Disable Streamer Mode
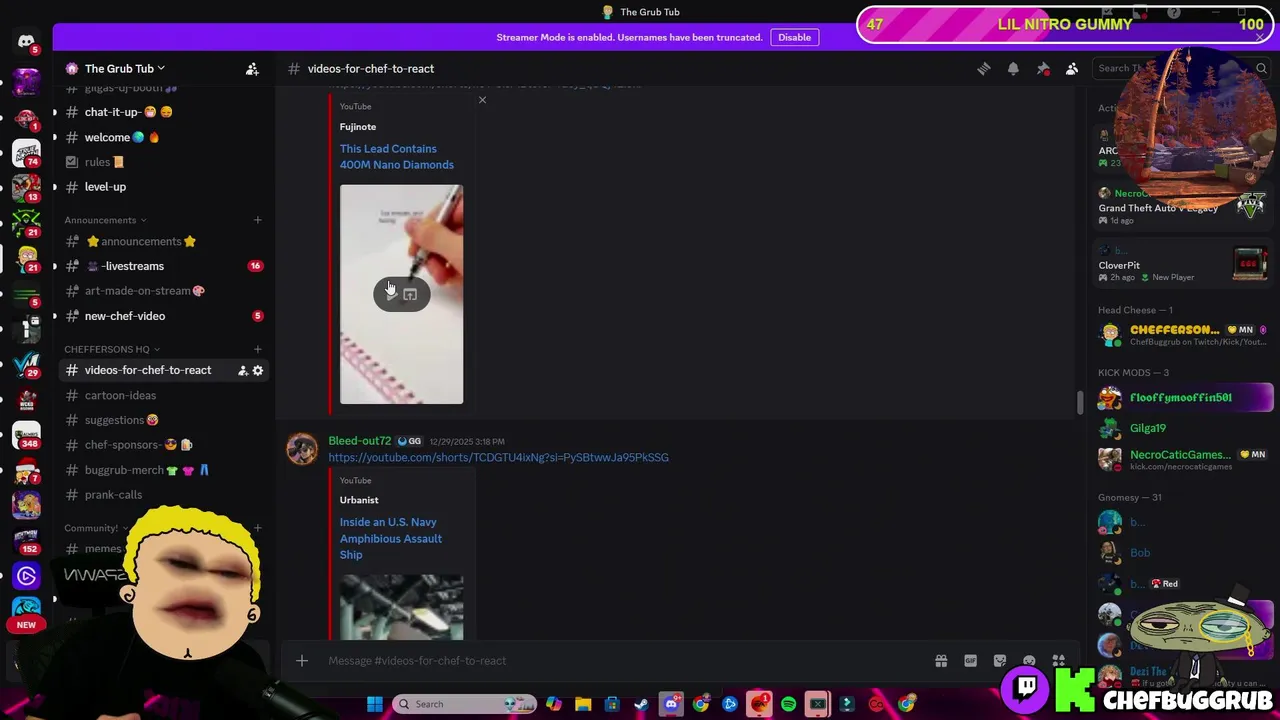 point(794,37)
